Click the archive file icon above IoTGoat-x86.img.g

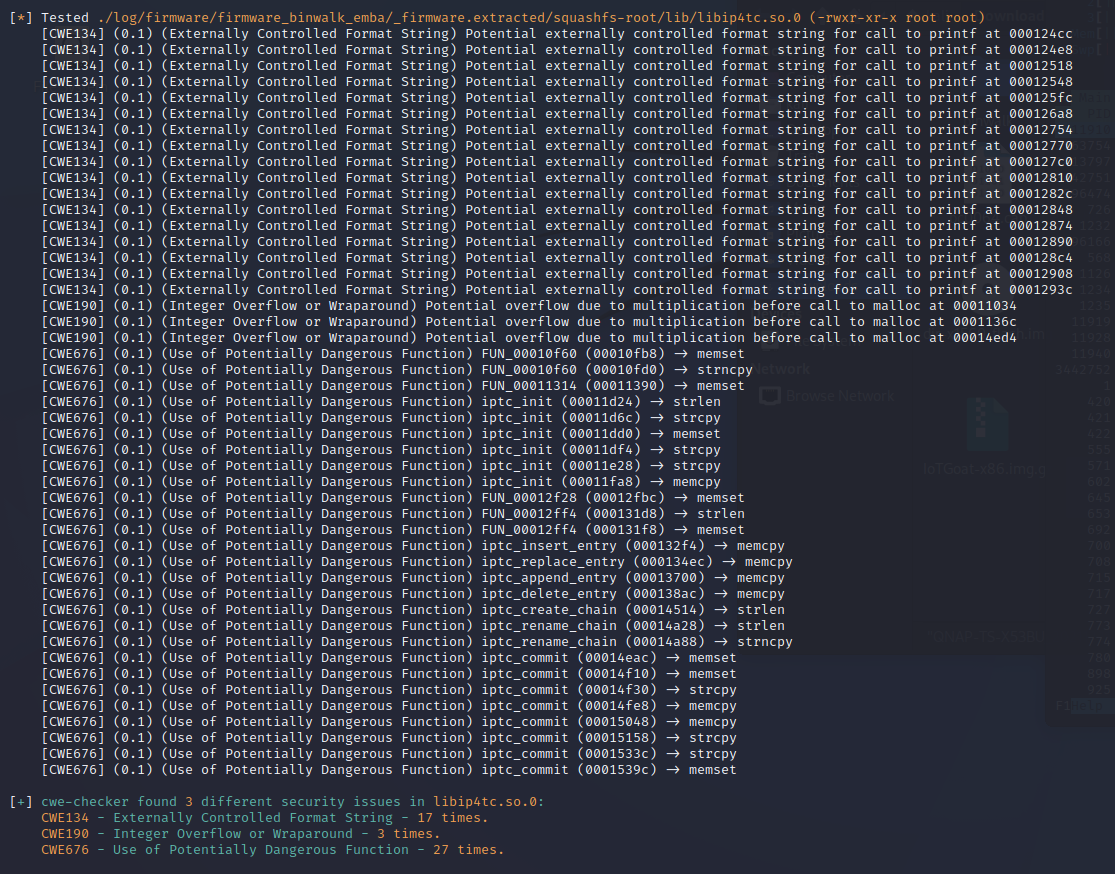(987, 424)
